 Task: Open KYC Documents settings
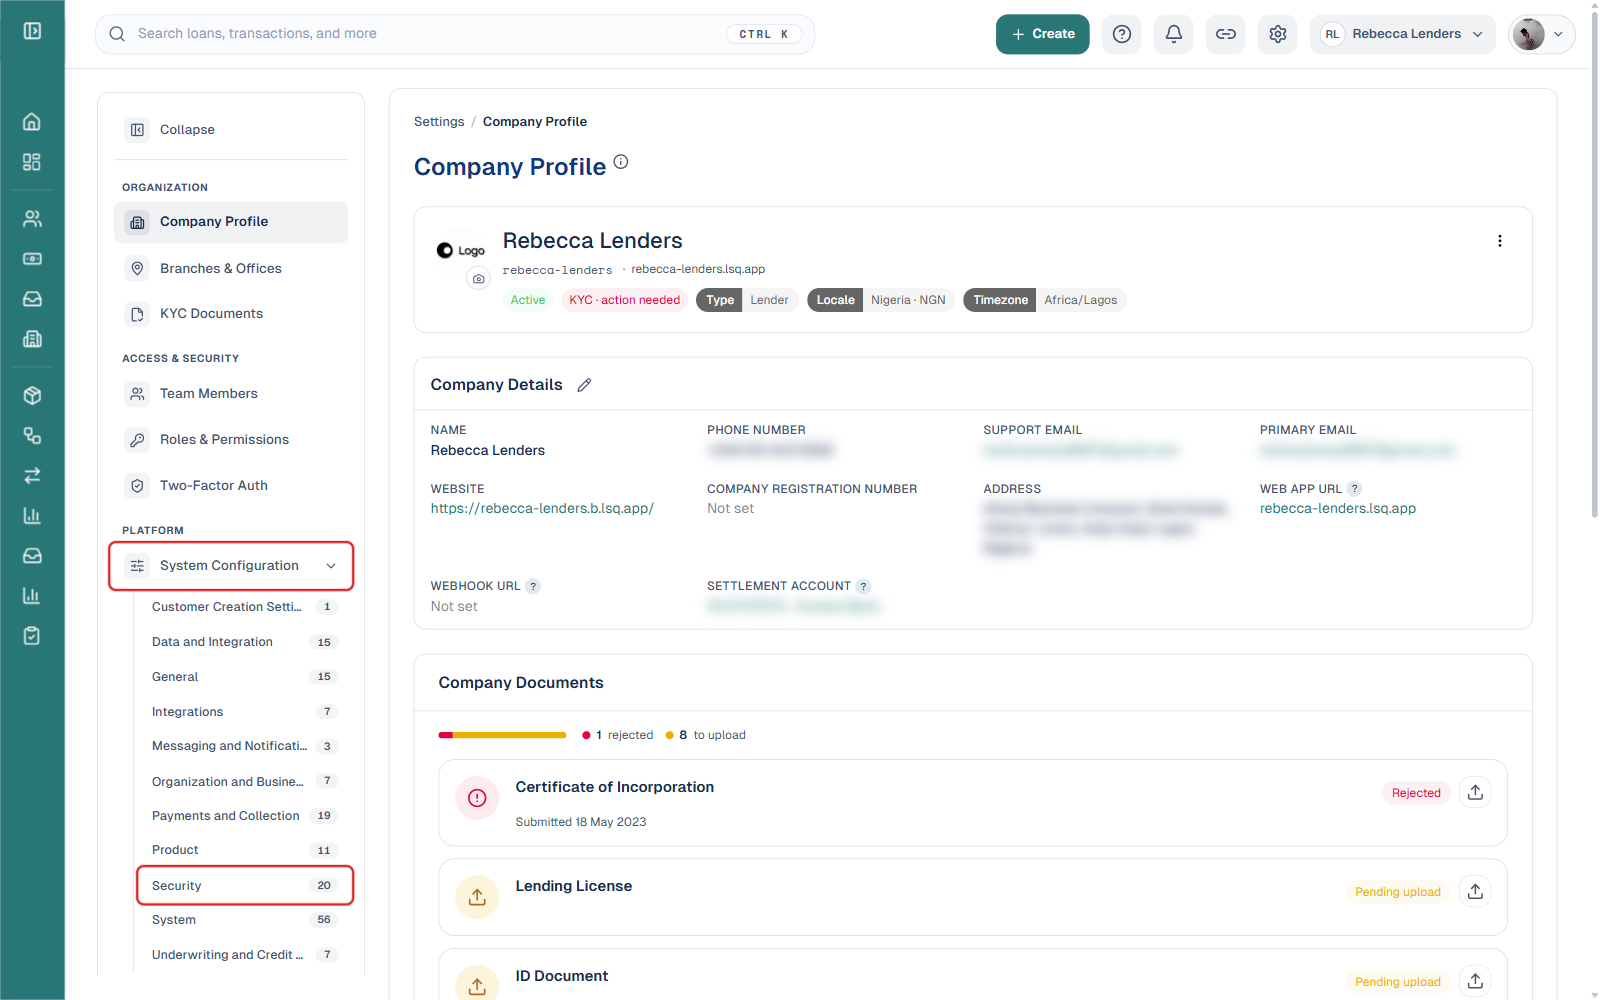[231, 314]
